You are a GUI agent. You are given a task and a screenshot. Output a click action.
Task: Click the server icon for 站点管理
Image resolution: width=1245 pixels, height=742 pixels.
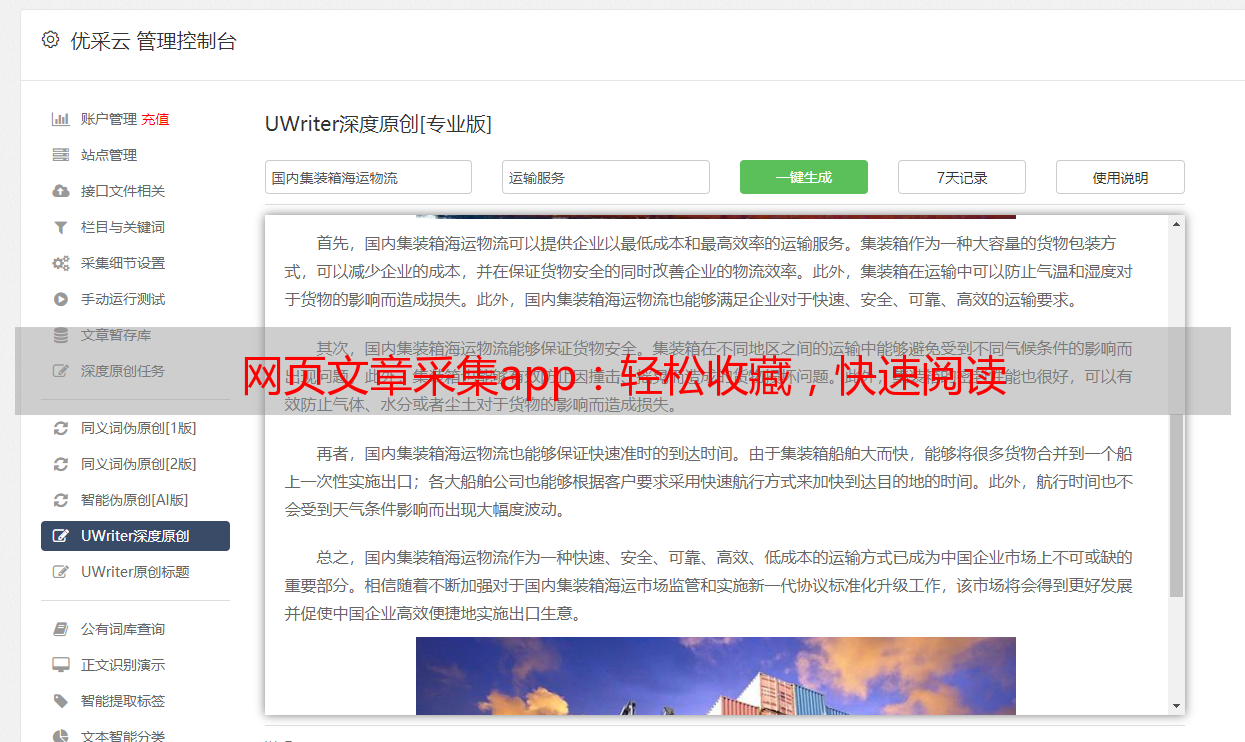click(60, 155)
